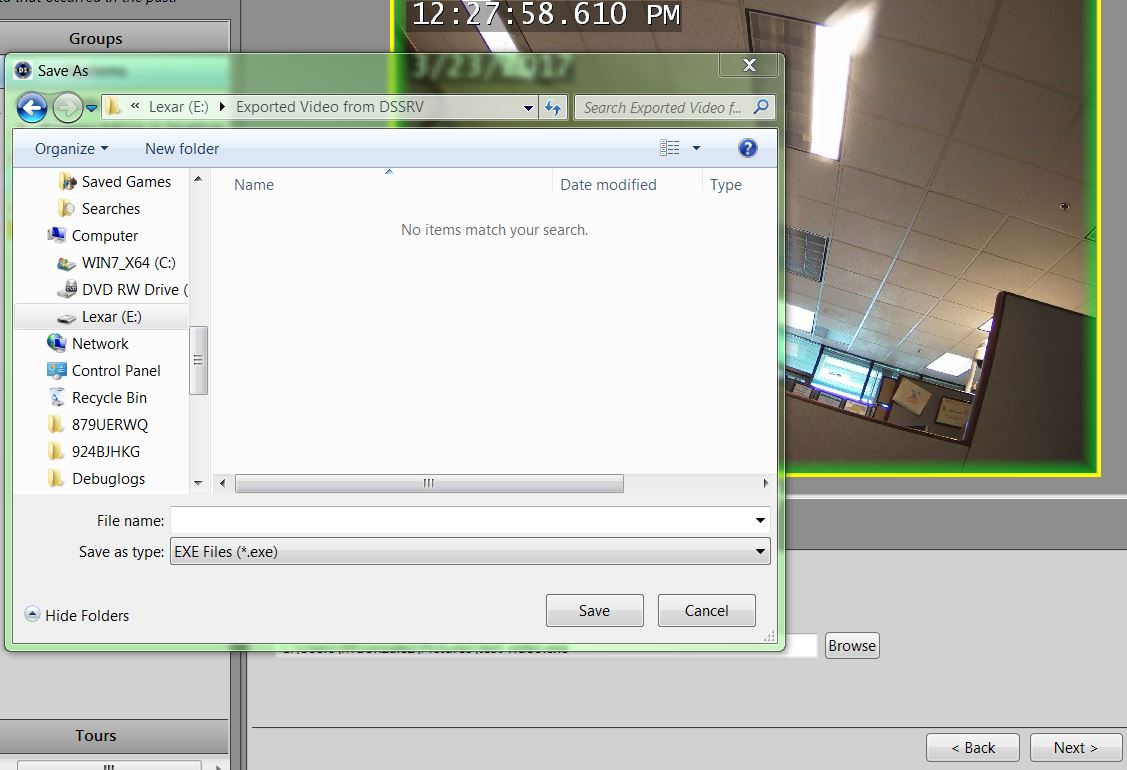Toggle sort order on the Name column

point(253,185)
